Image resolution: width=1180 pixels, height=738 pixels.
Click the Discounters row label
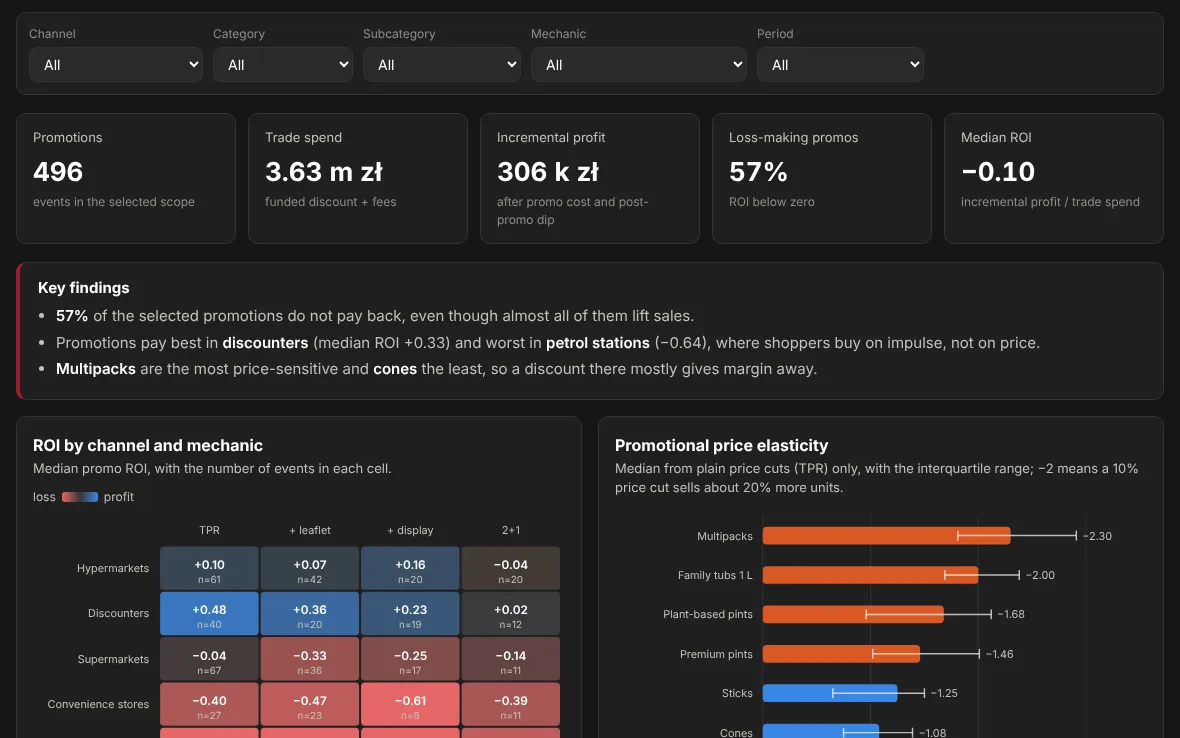tap(118, 613)
